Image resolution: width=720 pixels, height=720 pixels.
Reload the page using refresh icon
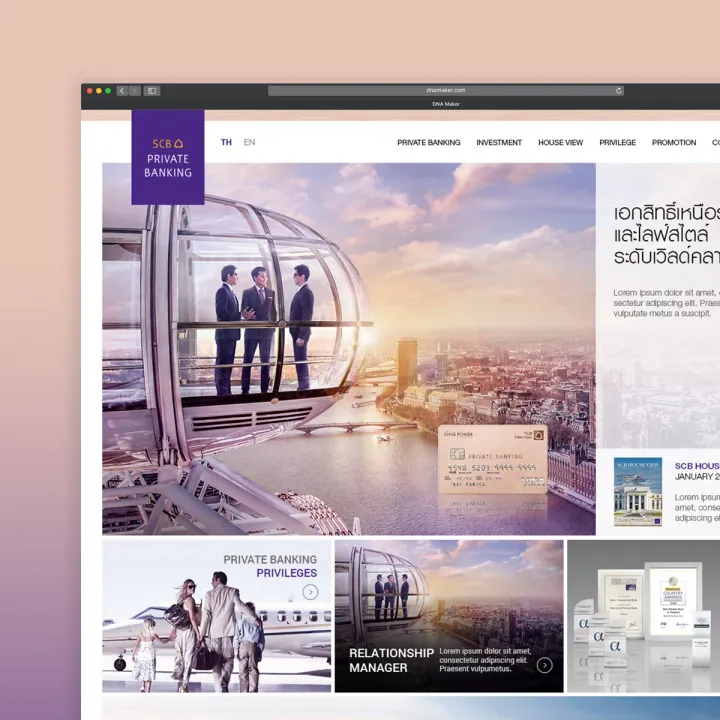(619, 91)
